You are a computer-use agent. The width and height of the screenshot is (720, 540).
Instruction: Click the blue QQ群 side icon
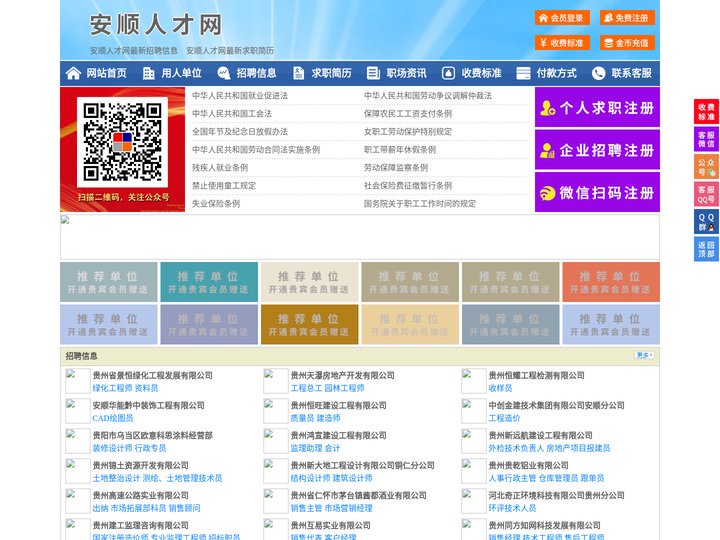[x=706, y=222]
